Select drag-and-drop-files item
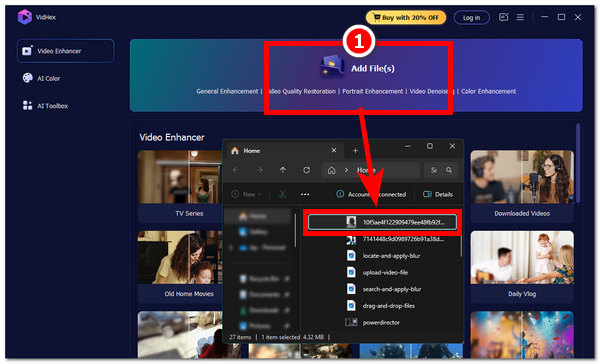Image resolution: width=600 pixels, height=364 pixels. 382,306
